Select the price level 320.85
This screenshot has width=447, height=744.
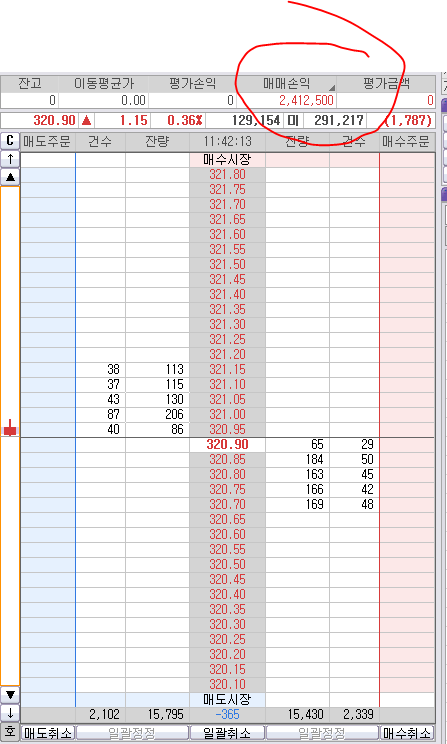227,459
